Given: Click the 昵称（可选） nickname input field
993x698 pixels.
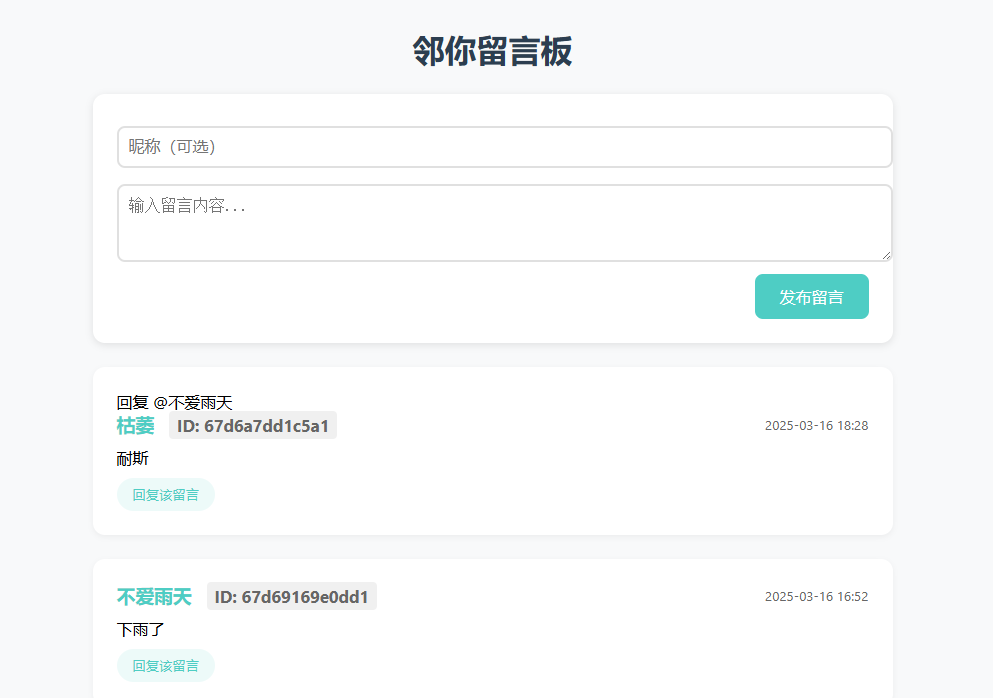Looking at the screenshot, I should click(504, 147).
